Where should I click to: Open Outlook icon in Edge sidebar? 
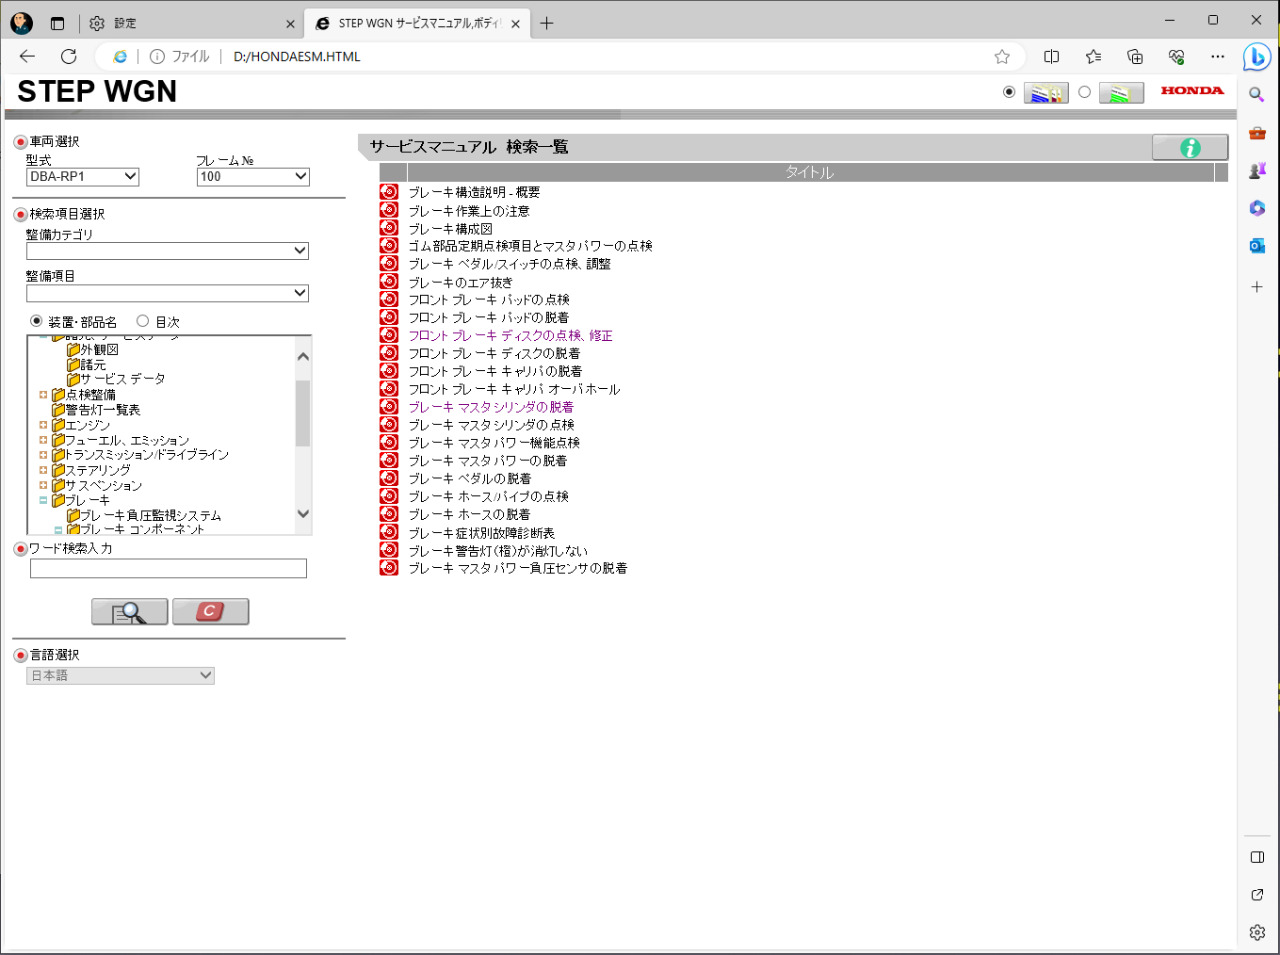[x=1257, y=245]
